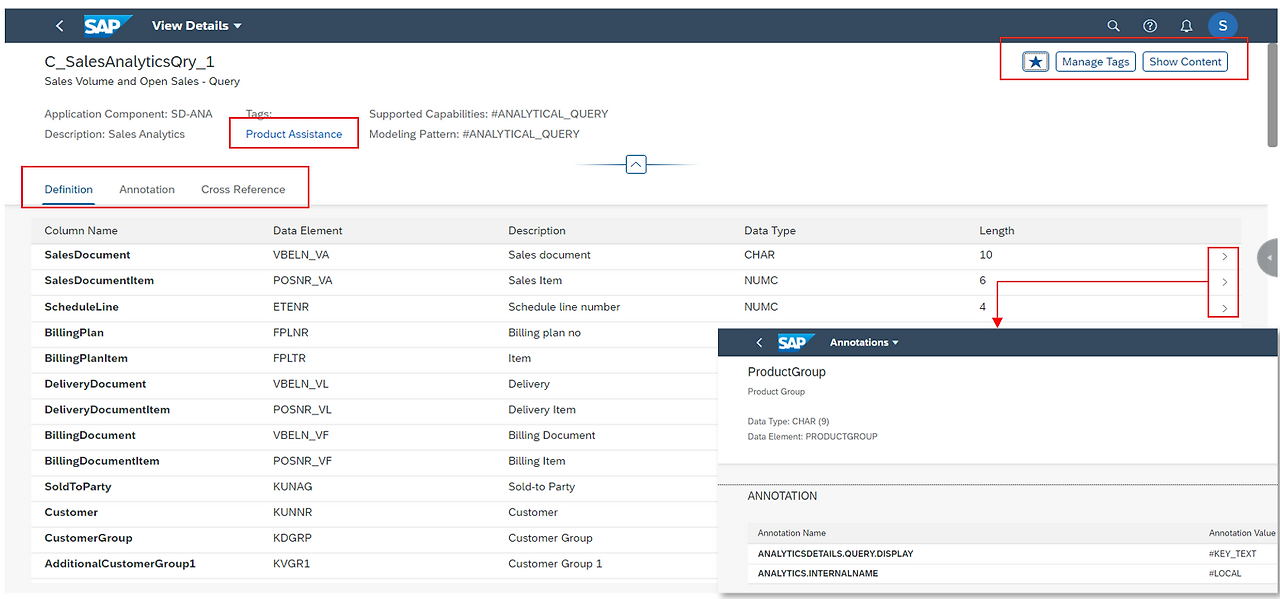Image resolution: width=1280 pixels, height=599 pixels.
Task: Collapse the header with the chevron-up button
Action: [x=636, y=165]
